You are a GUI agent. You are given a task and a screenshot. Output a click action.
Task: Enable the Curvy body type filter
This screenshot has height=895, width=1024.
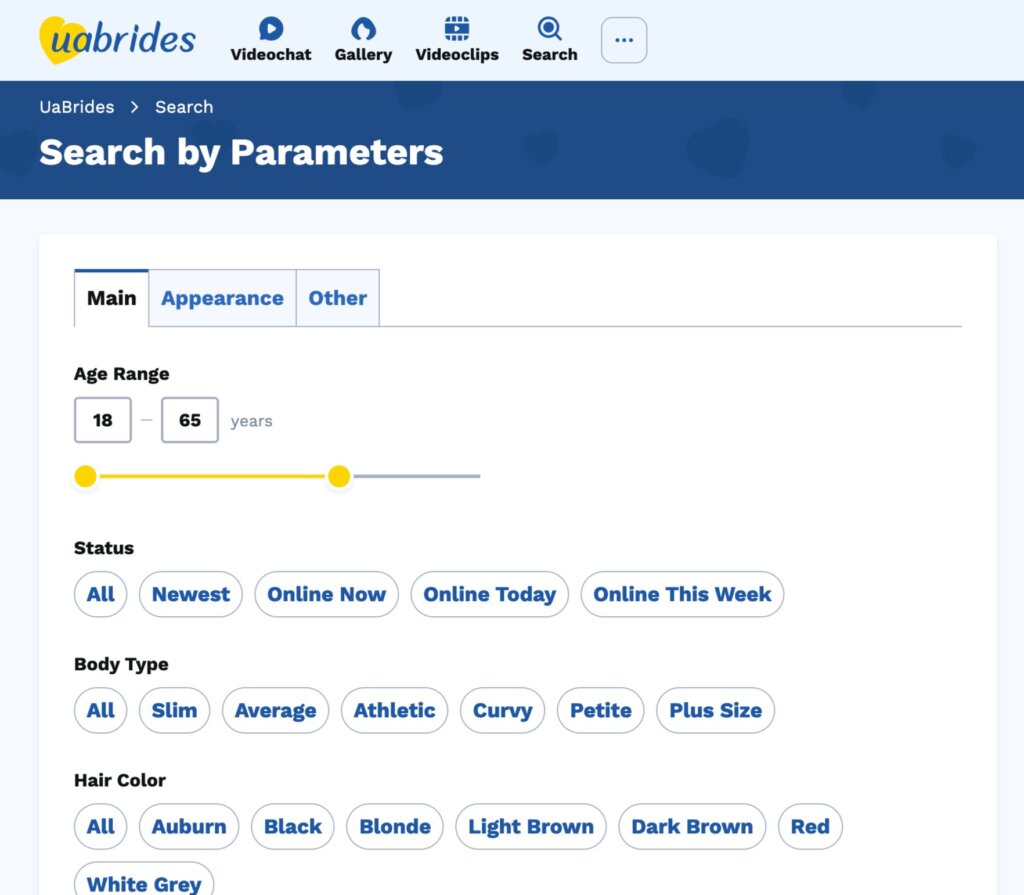[x=502, y=710]
